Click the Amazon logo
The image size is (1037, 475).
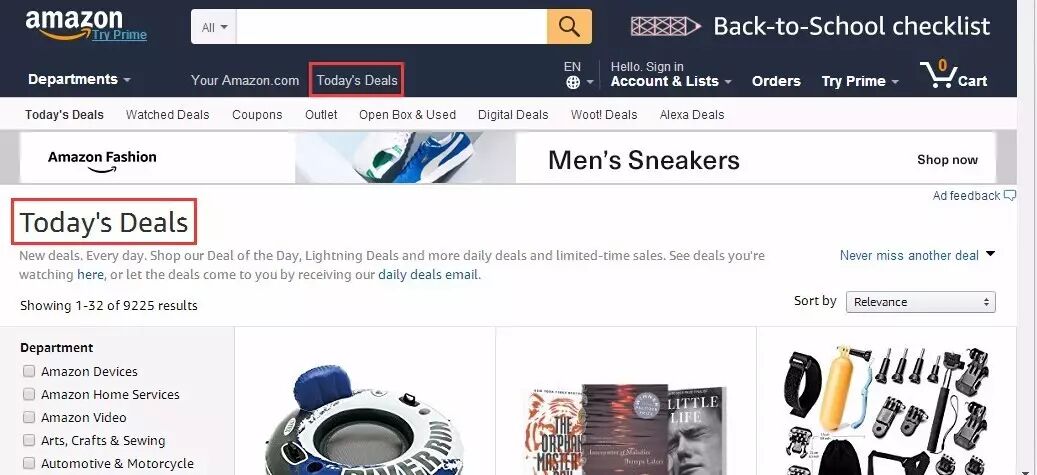click(x=74, y=26)
